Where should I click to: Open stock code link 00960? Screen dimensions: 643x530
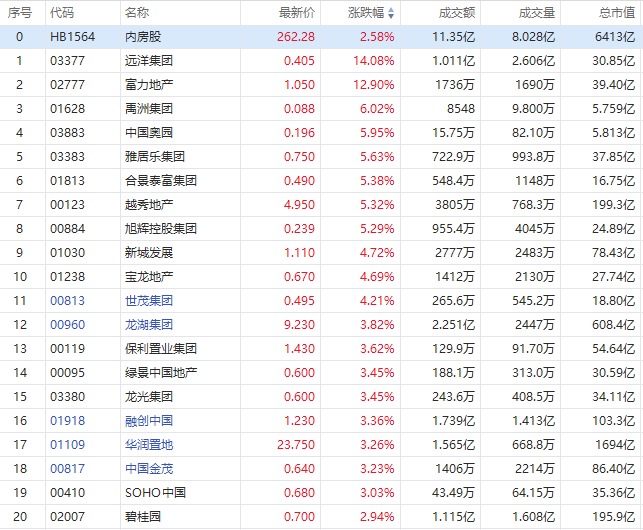tap(67, 324)
